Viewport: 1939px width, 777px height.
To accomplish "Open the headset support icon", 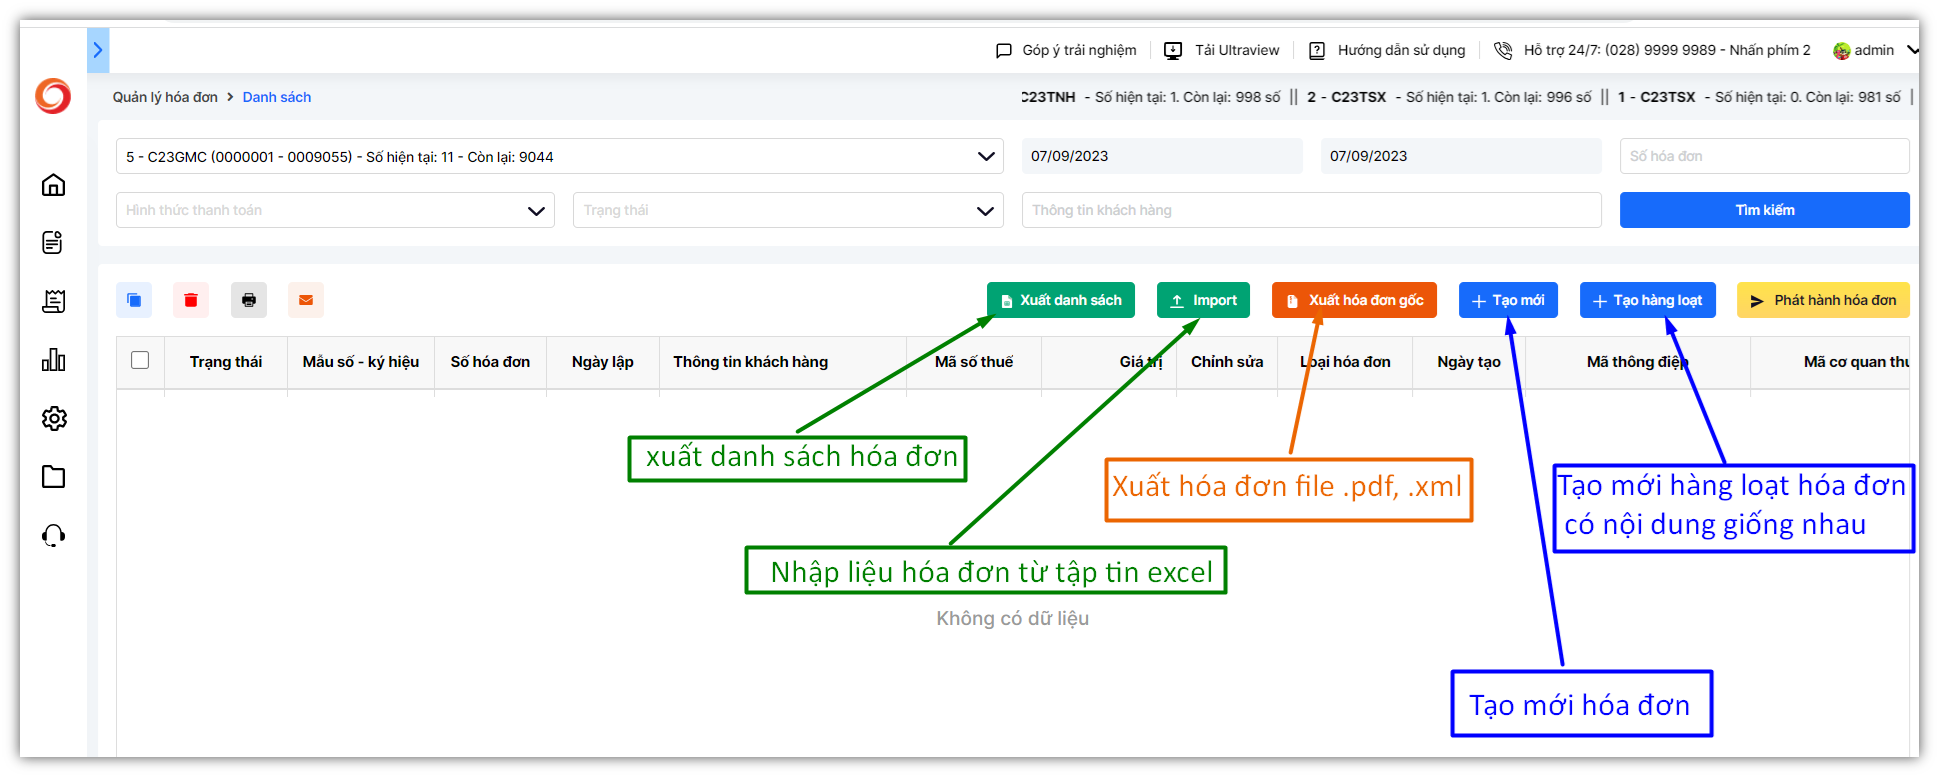I will coord(54,536).
